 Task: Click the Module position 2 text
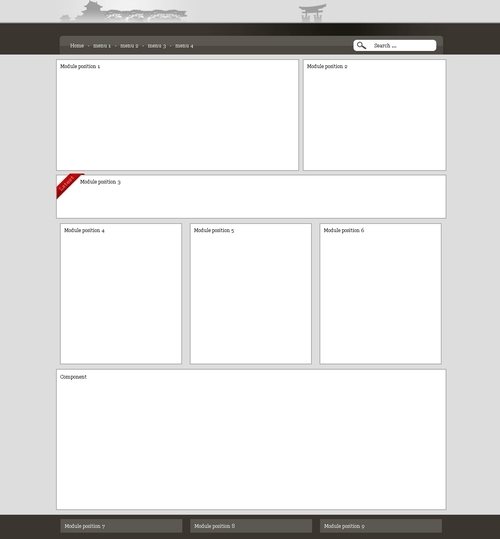point(327,66)
